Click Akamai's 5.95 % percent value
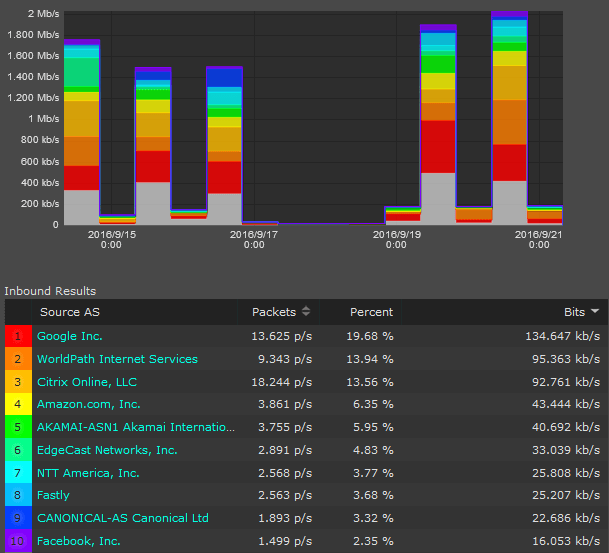Screen dimensions: 609x553 pos(373,427)
